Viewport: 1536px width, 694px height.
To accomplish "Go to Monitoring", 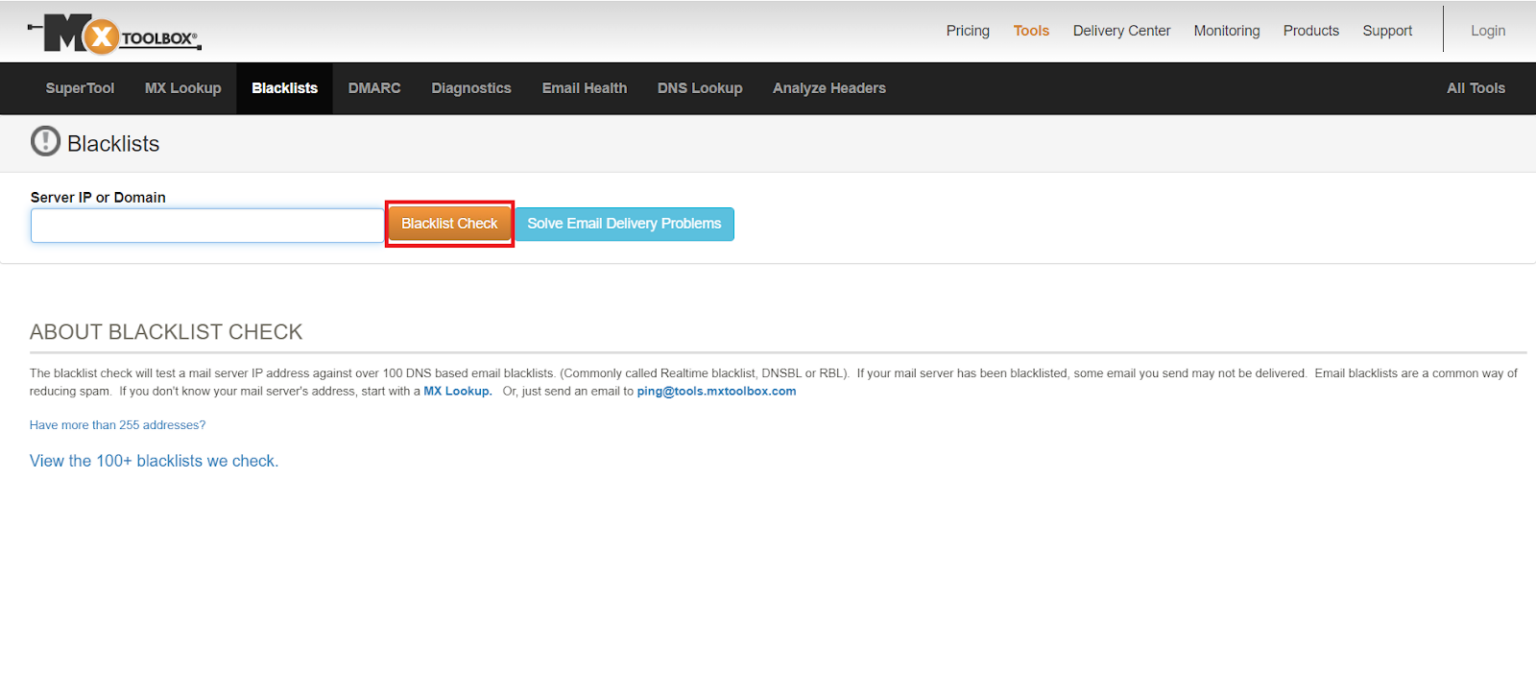I will click(1226, 30).
